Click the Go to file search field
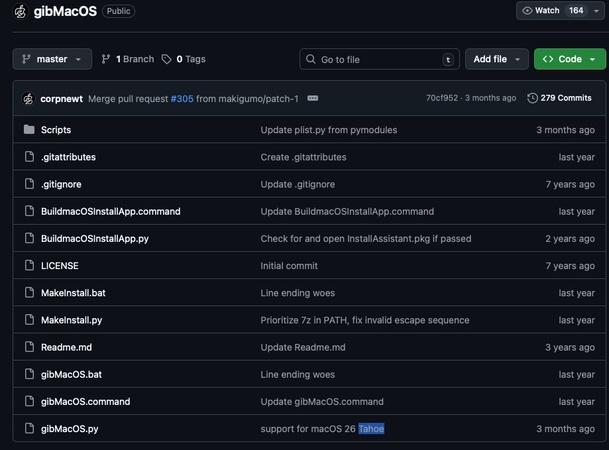 378,59
